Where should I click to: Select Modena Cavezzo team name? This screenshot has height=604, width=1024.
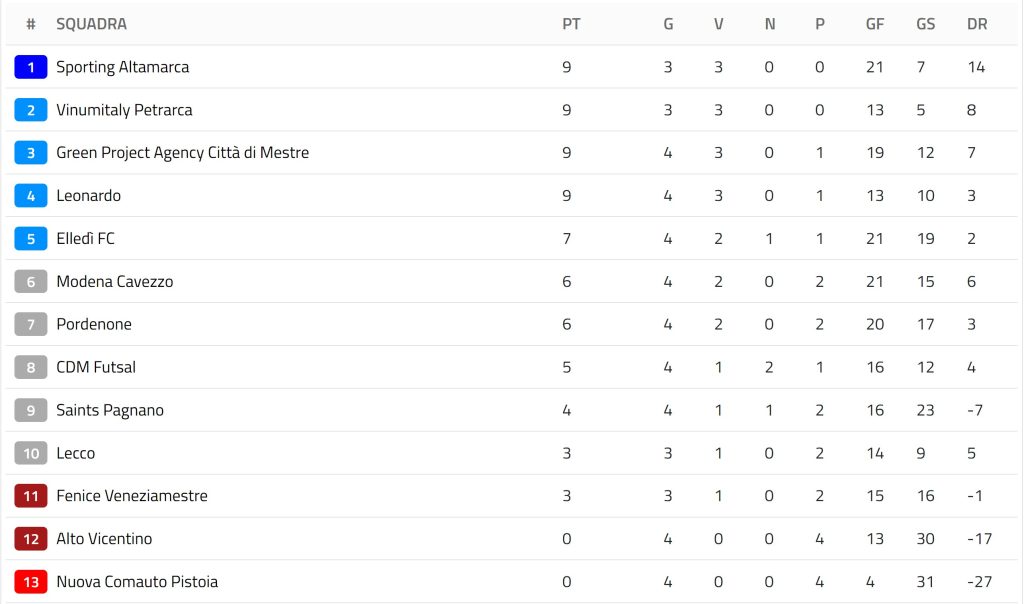pyautogui.click(x=114, y=282)
